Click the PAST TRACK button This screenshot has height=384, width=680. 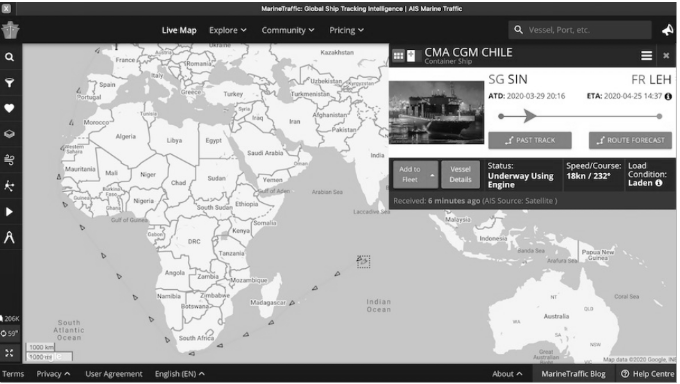click(530, 140)
